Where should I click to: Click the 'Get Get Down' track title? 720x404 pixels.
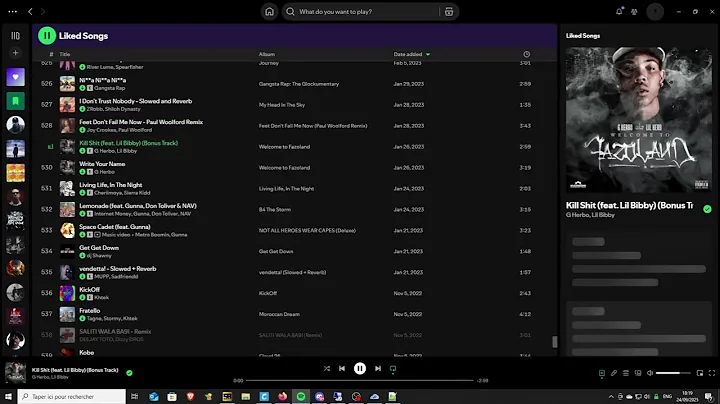(99, 247)
